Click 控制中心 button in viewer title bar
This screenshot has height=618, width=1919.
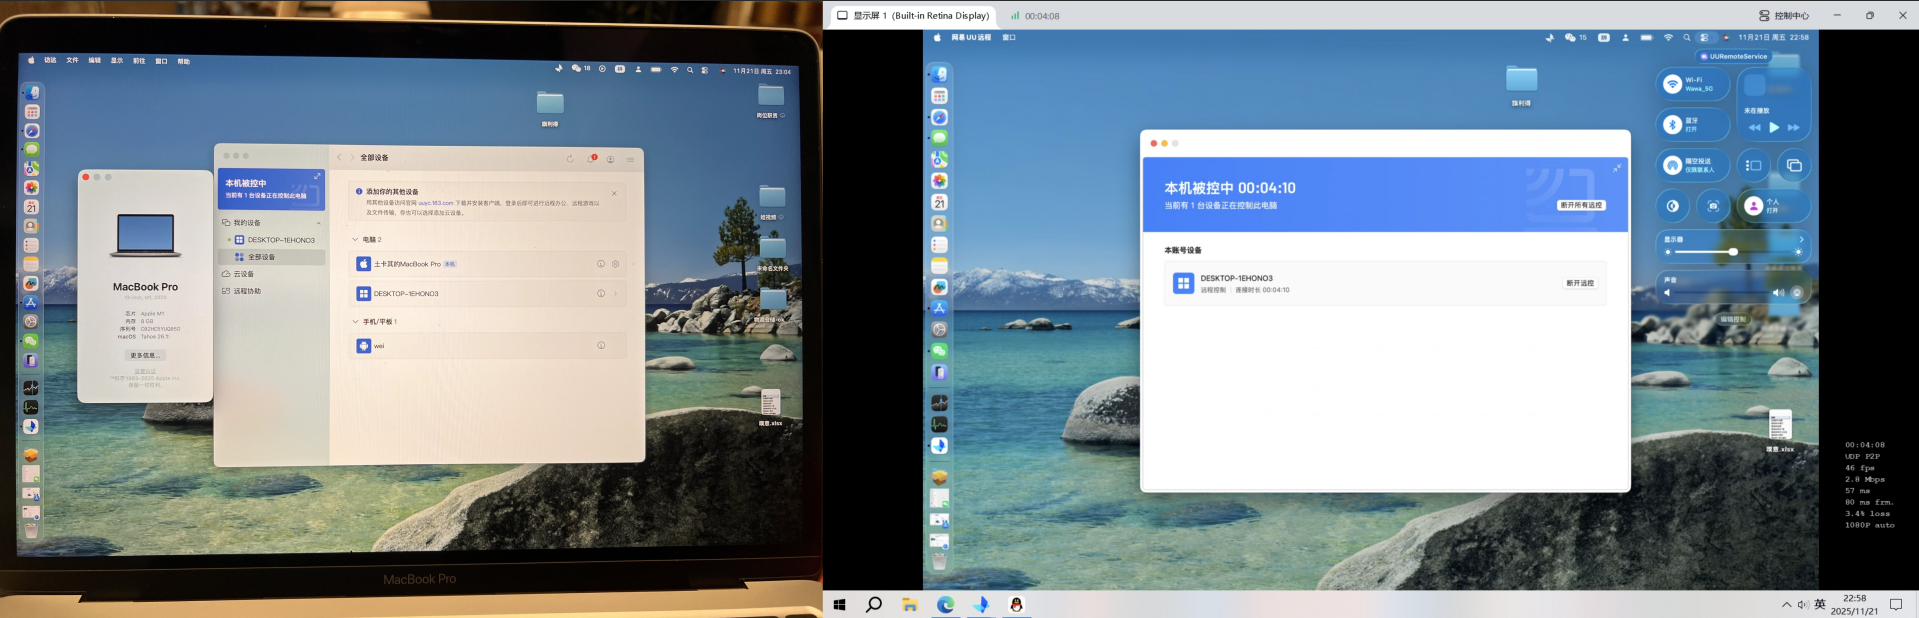pos(1784,15)
